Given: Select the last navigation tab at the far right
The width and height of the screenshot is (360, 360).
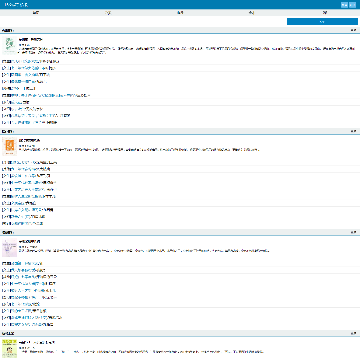Looking at the screenshot, I should (324, 13).
